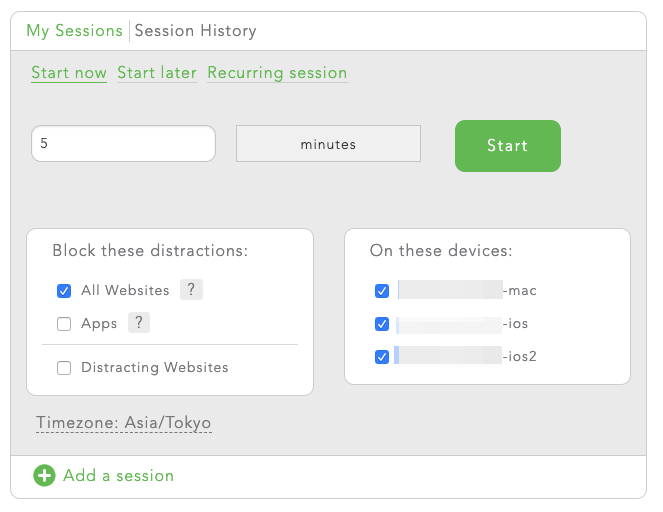Uncheck the -mac device checkbox
This screenshot has height=512, width=663.
(x=382, y=291)
